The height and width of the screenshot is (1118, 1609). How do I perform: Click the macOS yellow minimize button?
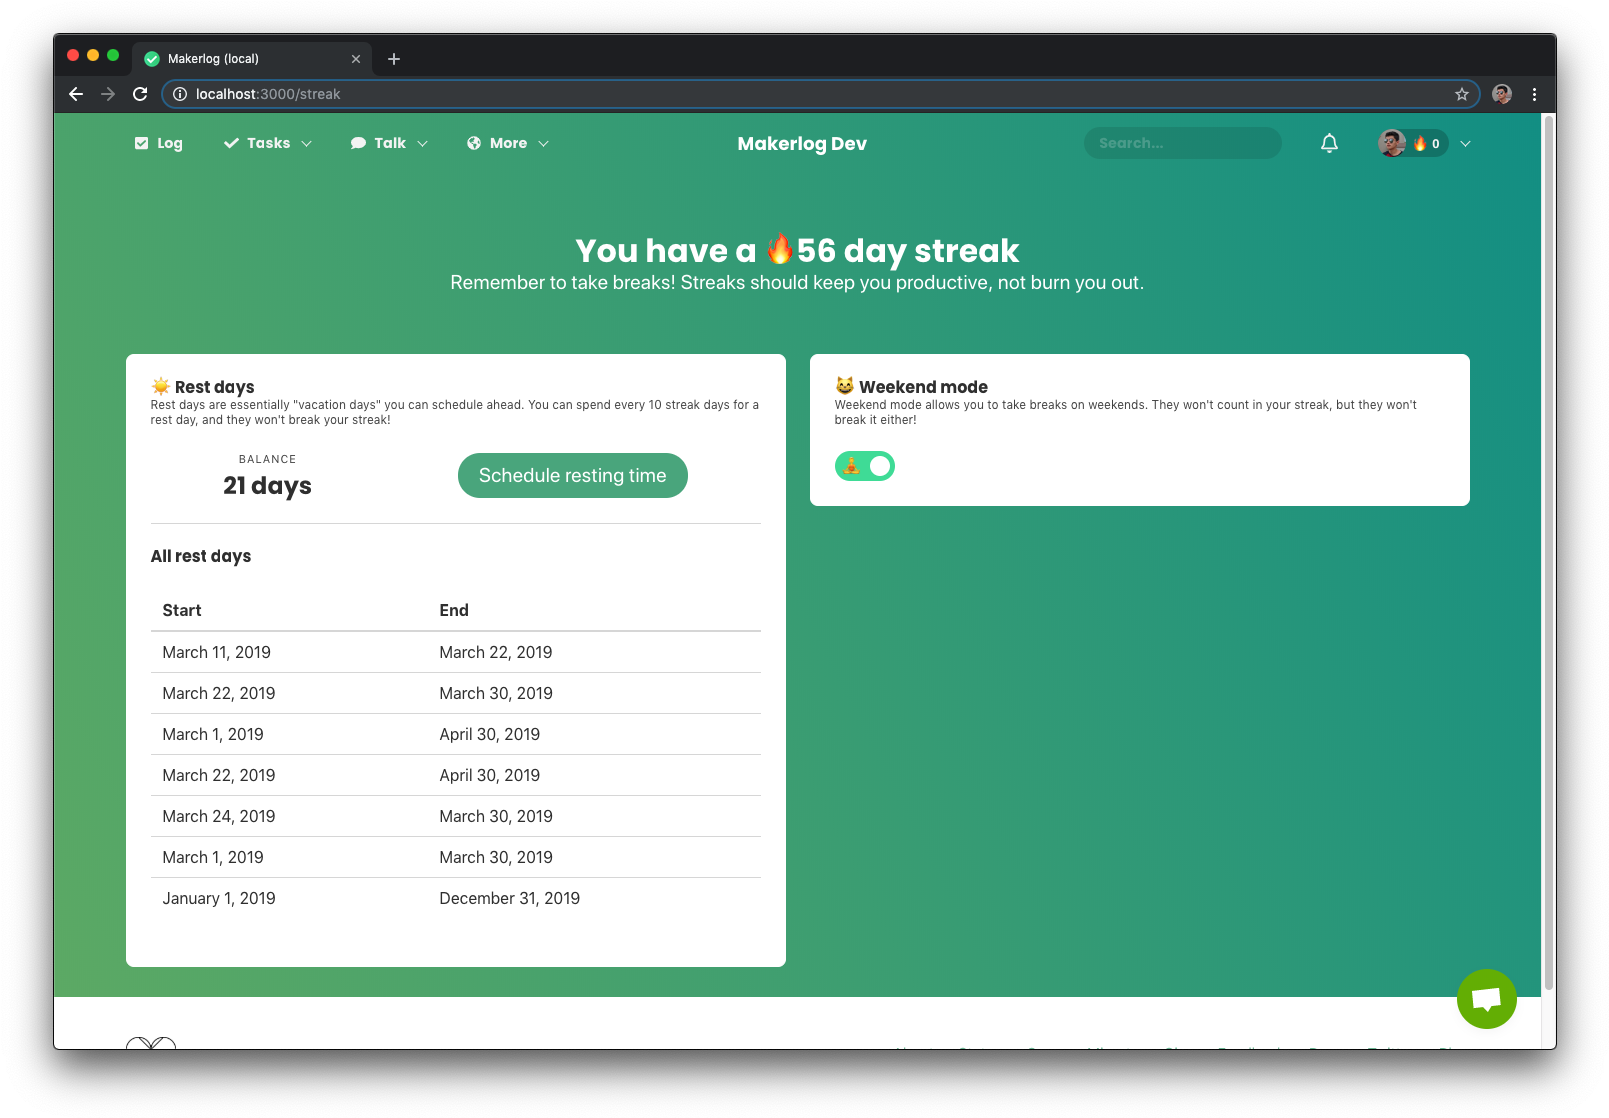pyautogui.click(x=93, y=55)
